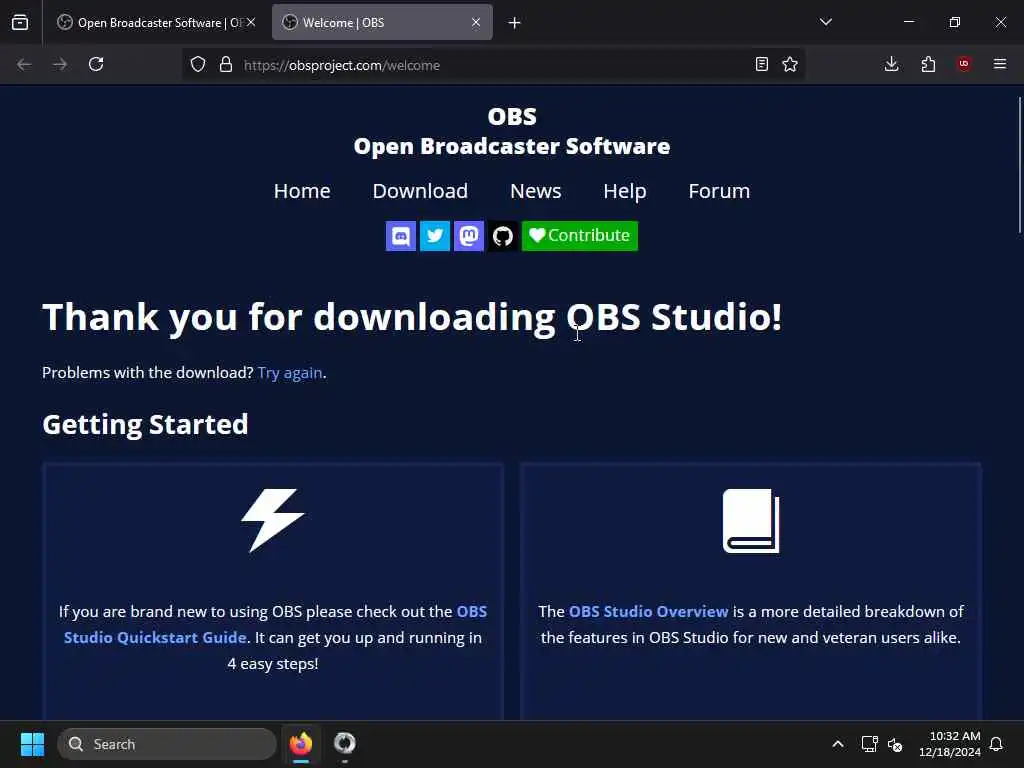
Task: Click the page vertical scrollbar thumb
Action: [1019, 165]
